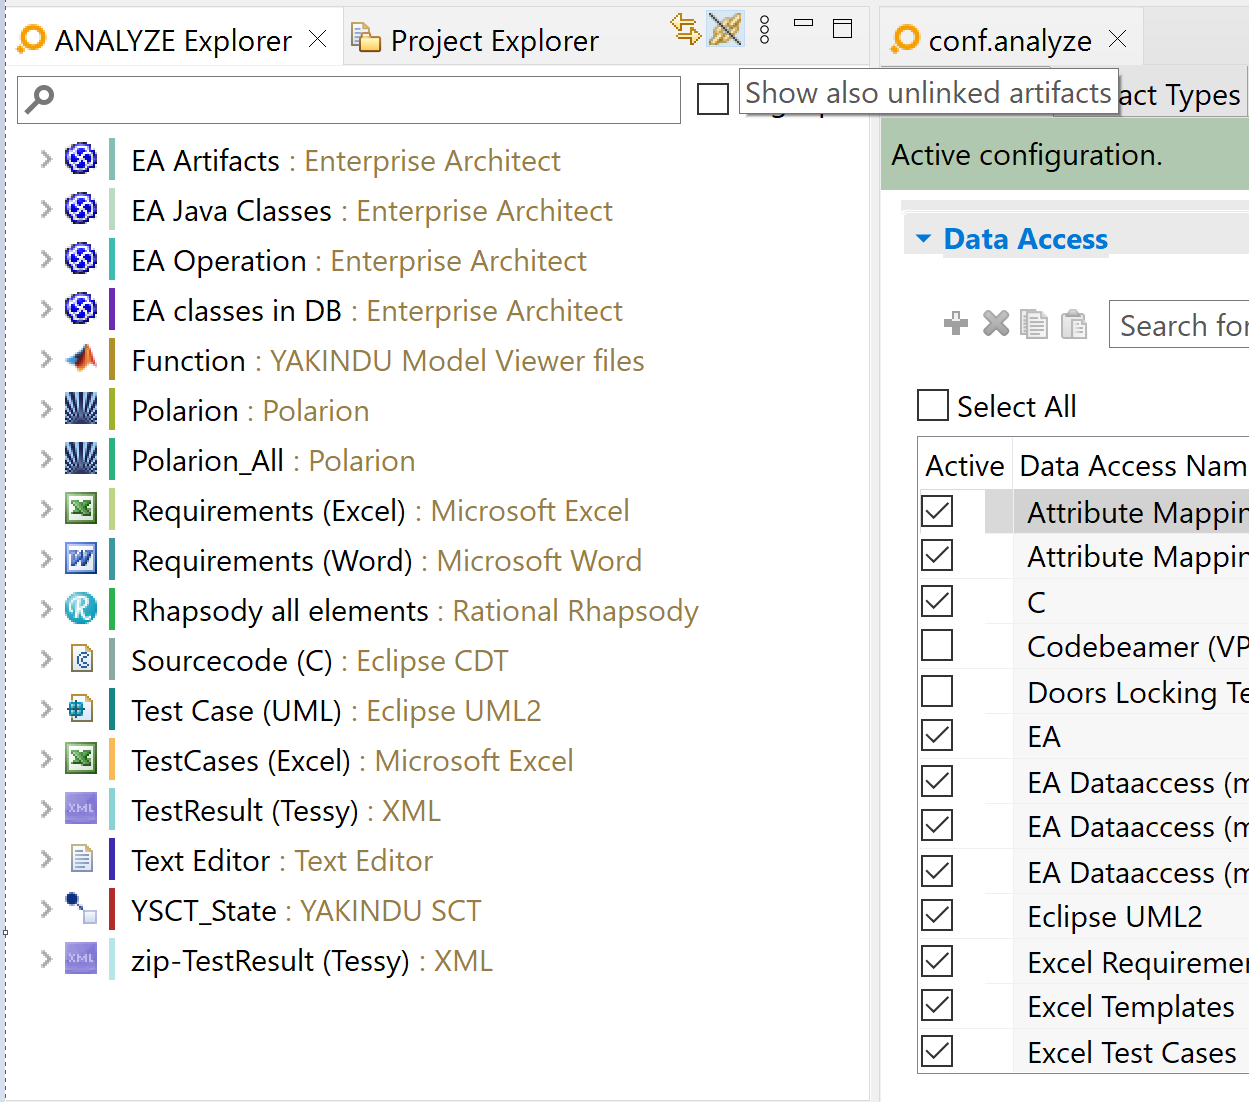Viewport: 1249px width, 1102px height.
Task: Click the Text Editor document icon
Action: 81,859
